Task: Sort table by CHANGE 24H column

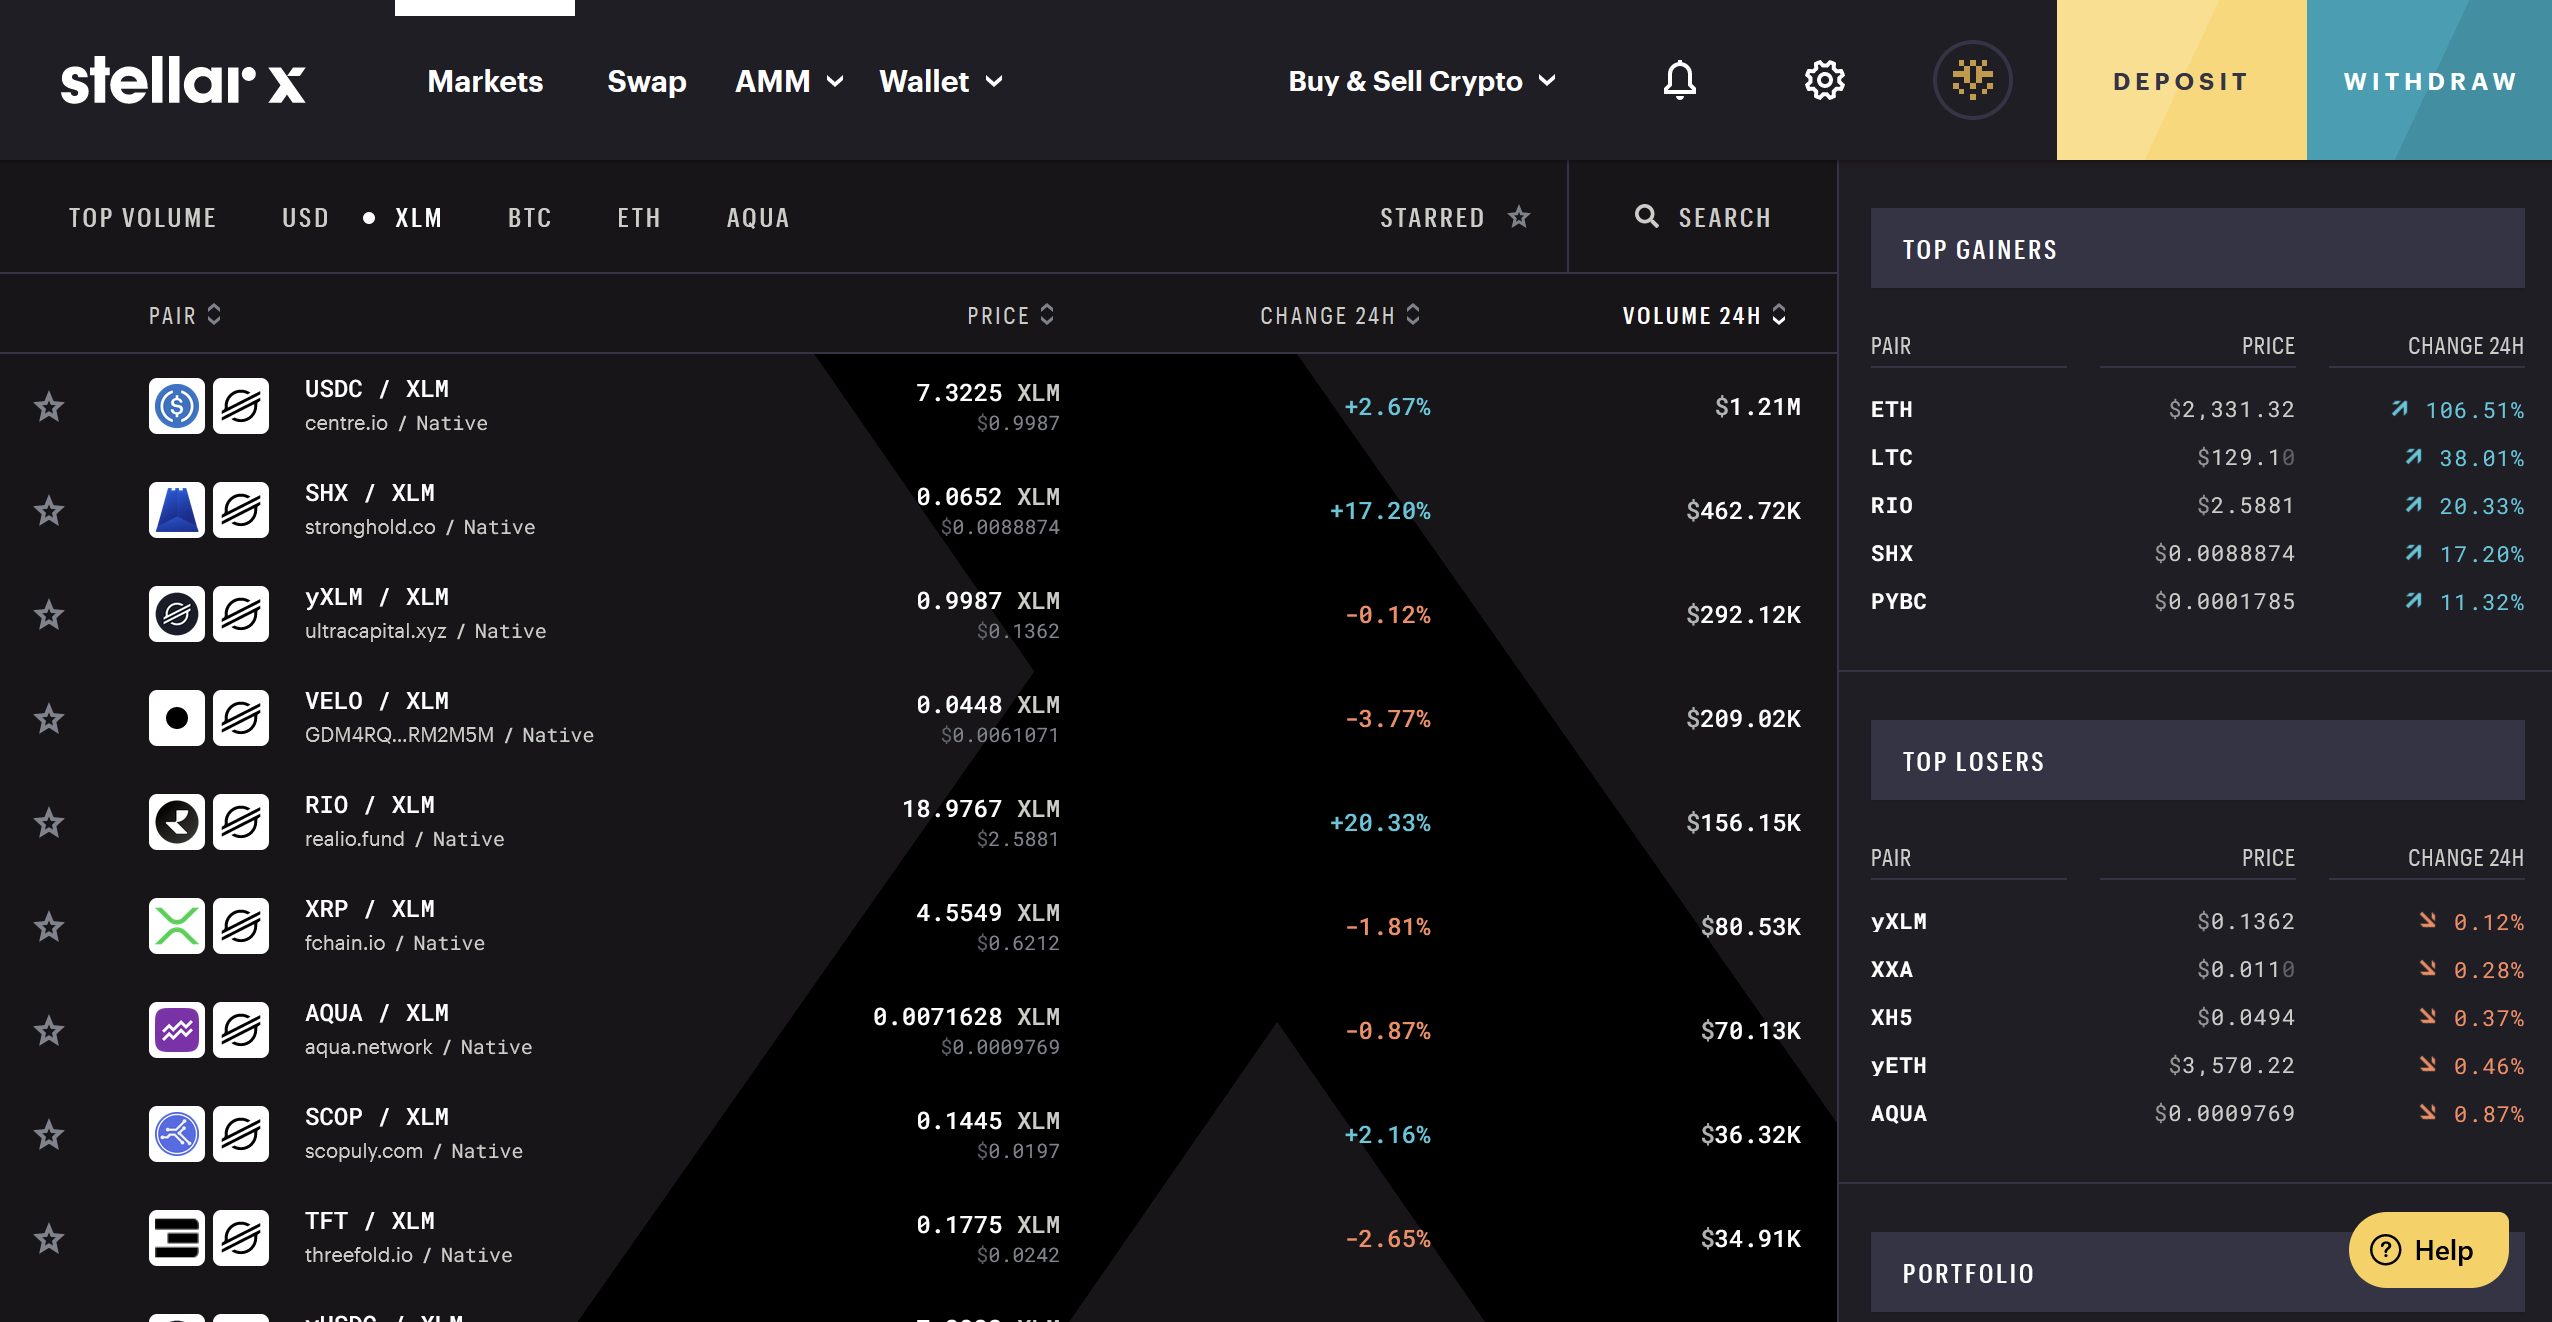Action: [x=1339, y=315]
